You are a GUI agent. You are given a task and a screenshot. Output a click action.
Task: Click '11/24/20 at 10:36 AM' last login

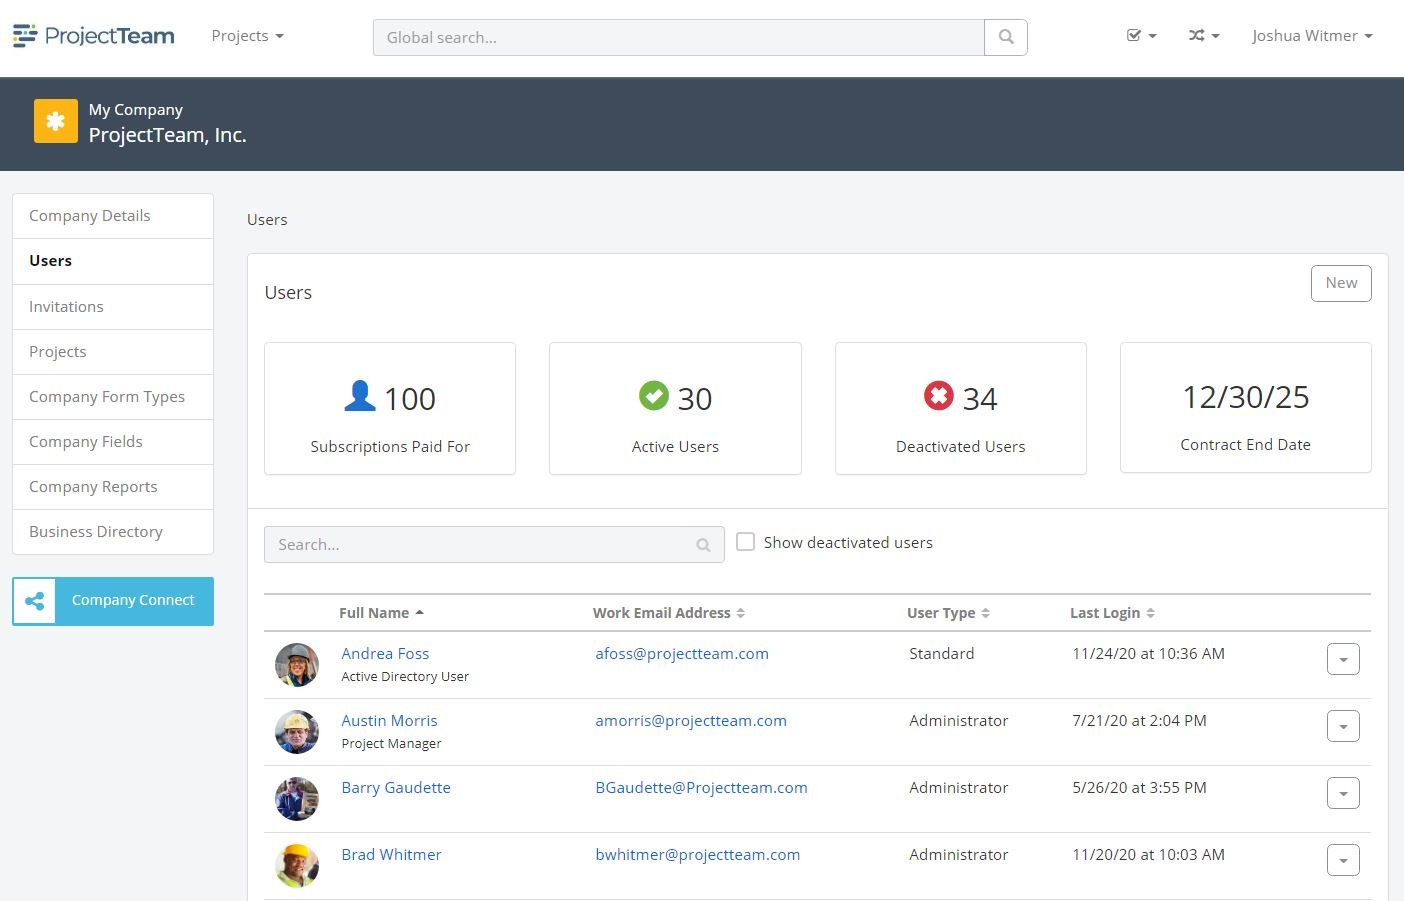[1148, 654]
